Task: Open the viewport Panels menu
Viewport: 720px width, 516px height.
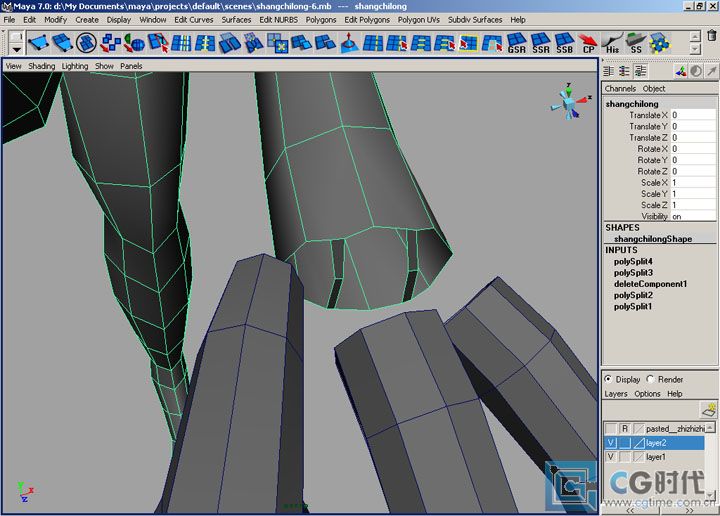Action: (x=131, y=66)
